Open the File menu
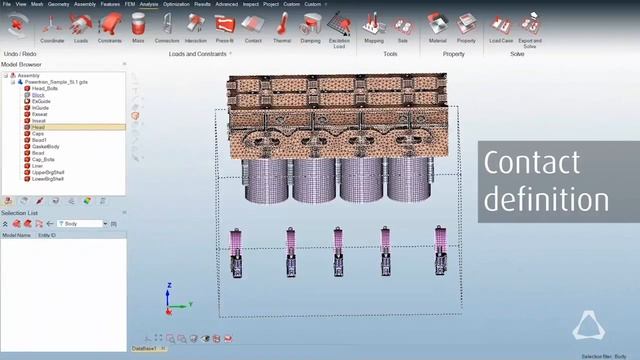The image size is (640, 360). pyautogui.click(x=7, y=4)
